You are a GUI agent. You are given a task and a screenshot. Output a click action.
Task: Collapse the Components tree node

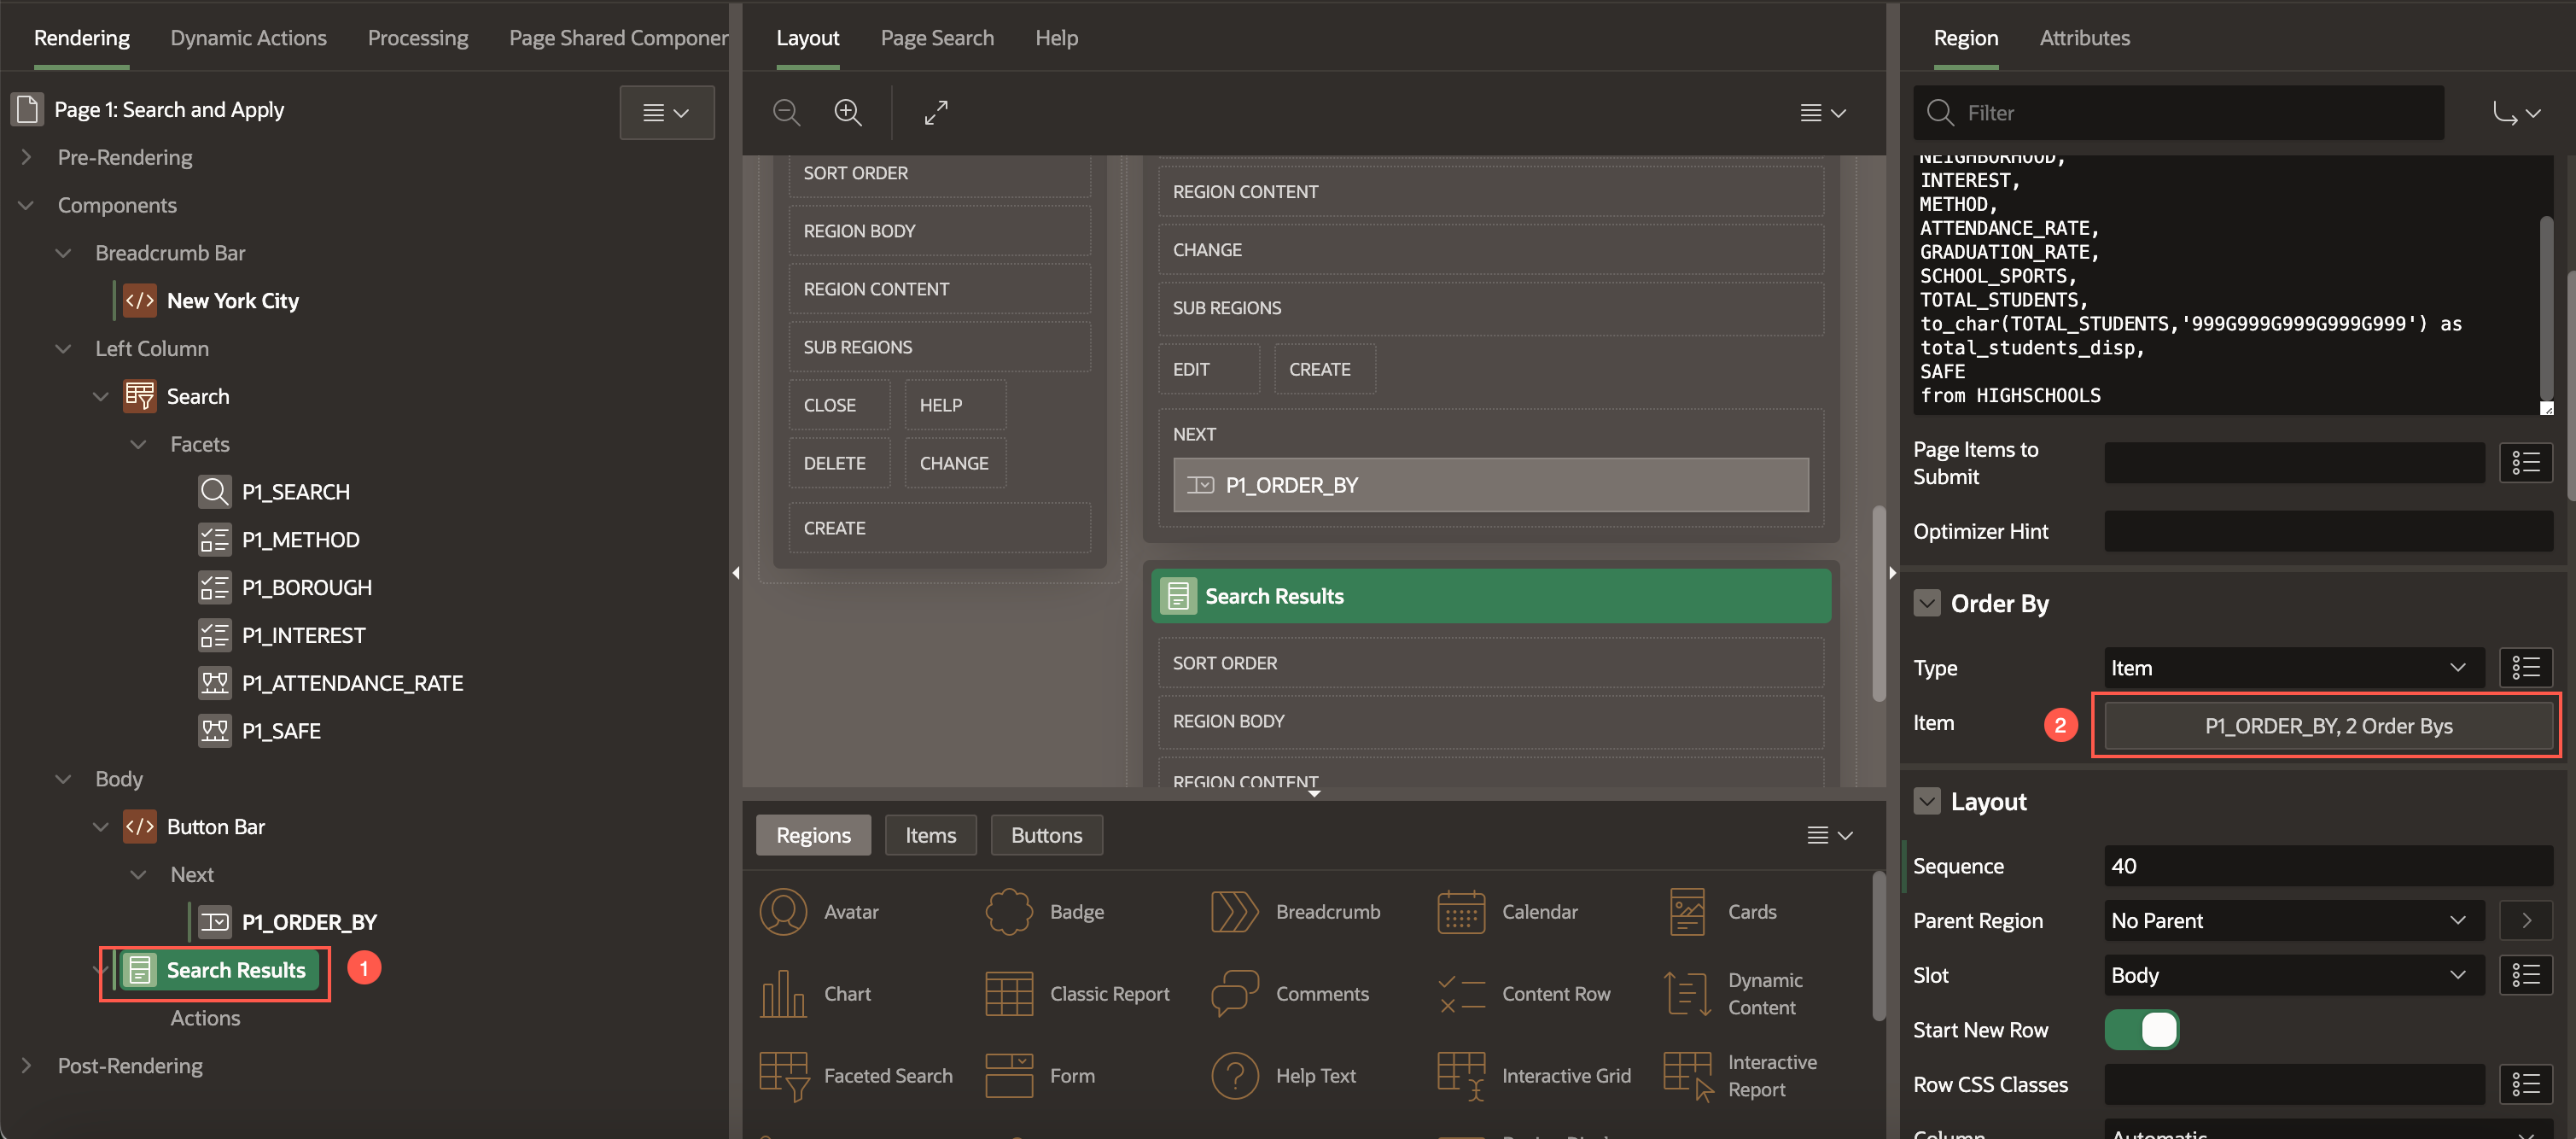27,205
